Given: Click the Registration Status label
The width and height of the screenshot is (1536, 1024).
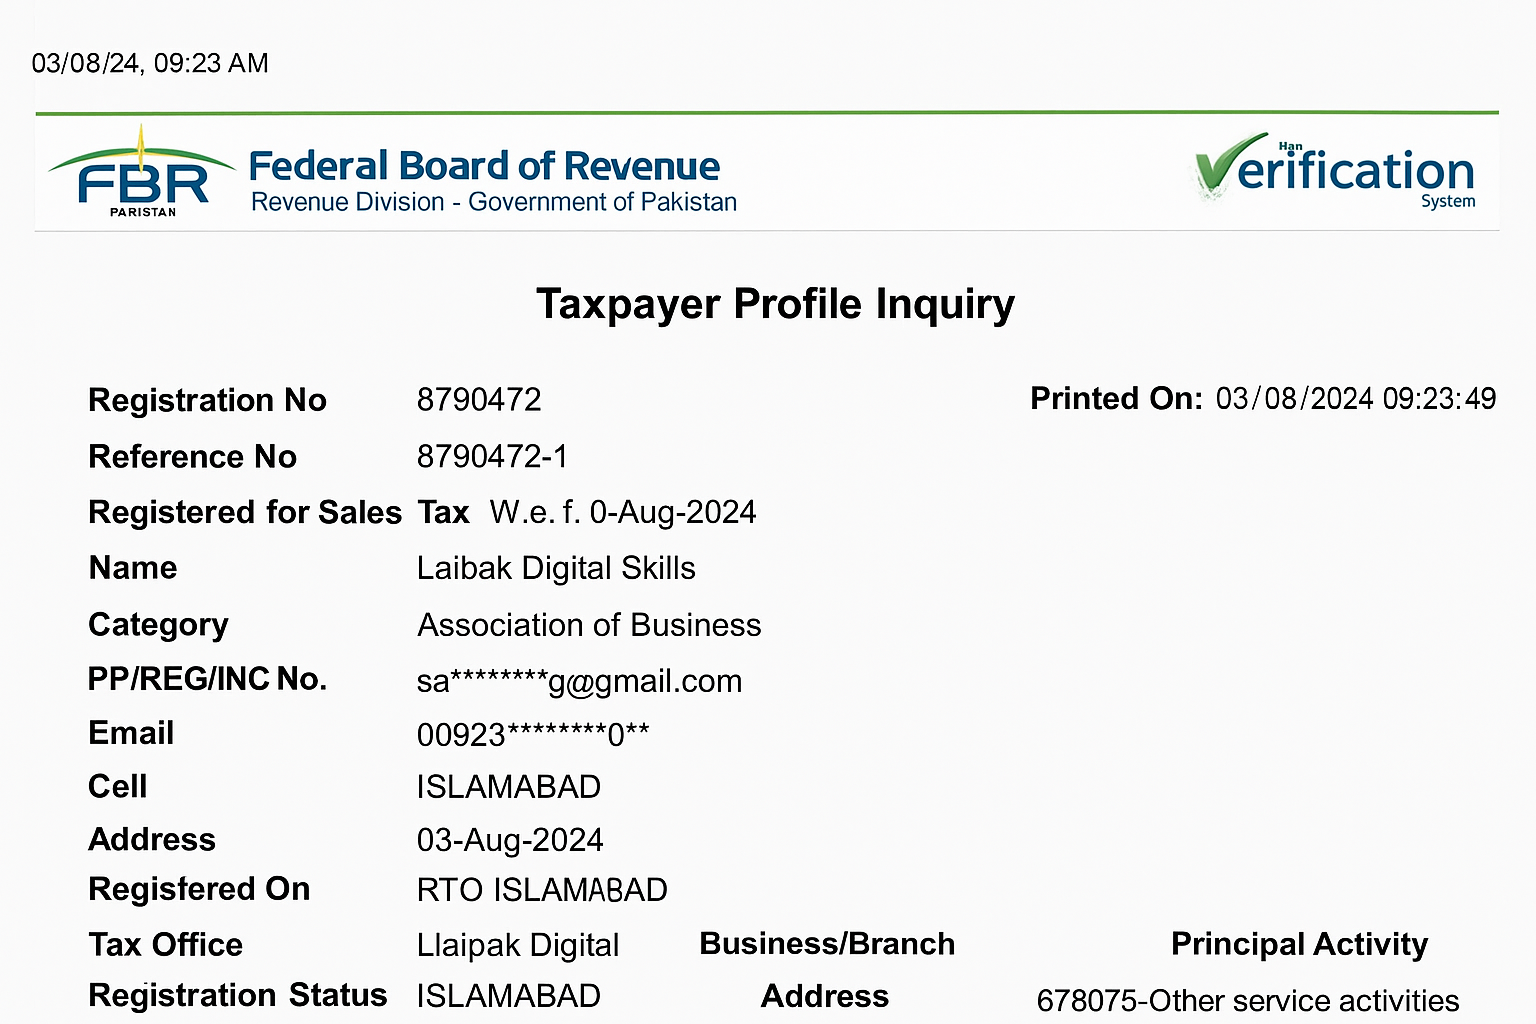Looking at the screenshot, I should click(x=238, y=996).
